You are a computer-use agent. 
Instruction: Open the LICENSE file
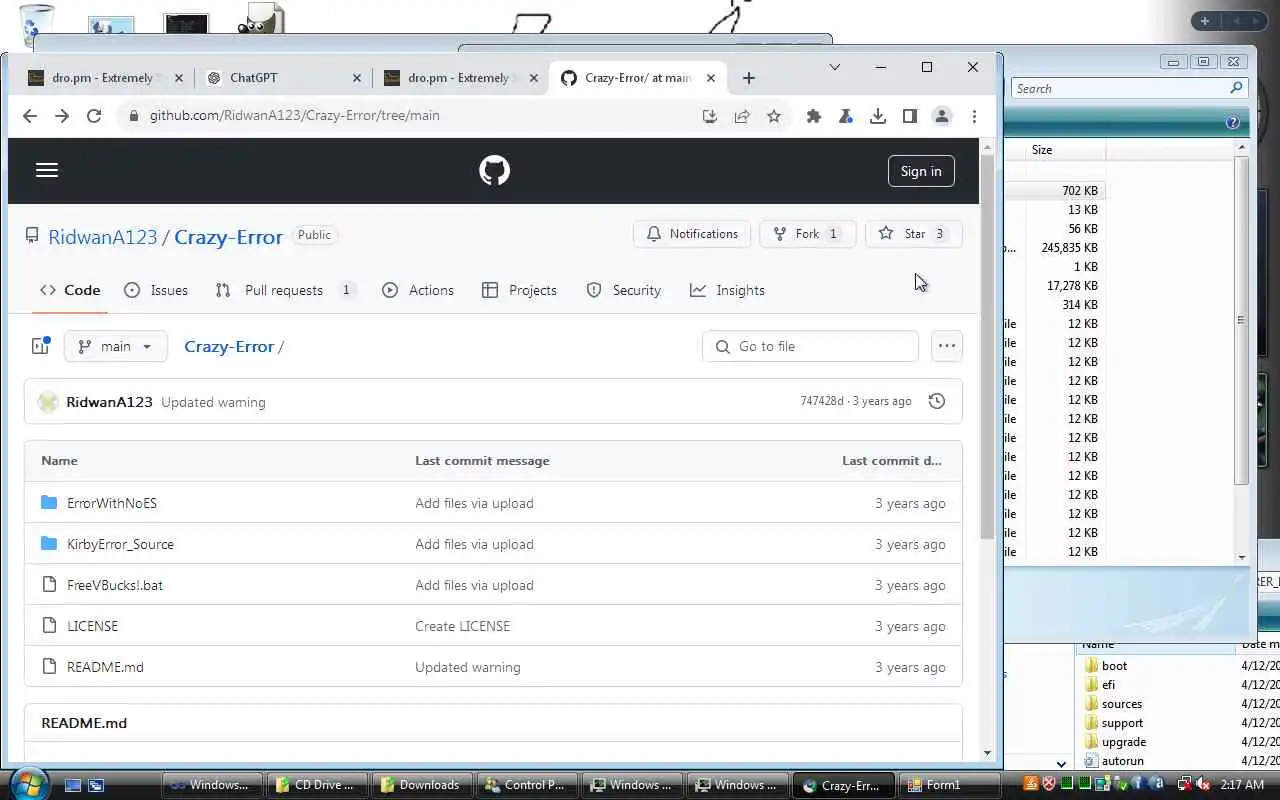pos(92,626)
